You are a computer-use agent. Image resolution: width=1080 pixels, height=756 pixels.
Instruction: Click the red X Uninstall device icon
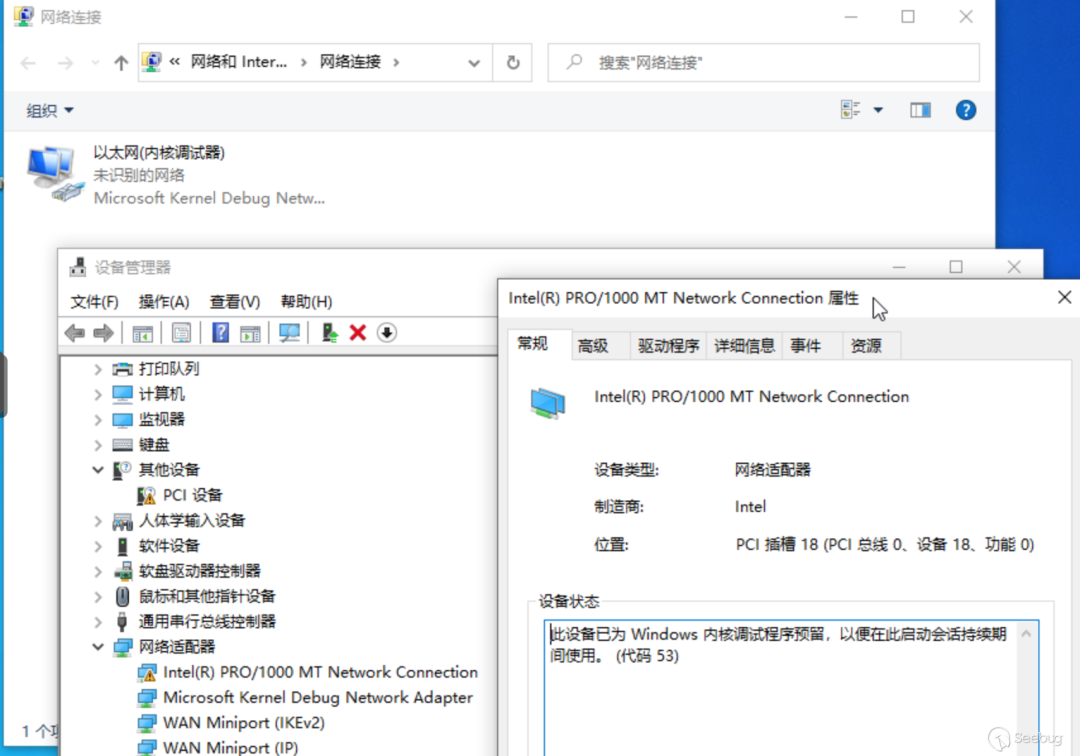point(357,333)
